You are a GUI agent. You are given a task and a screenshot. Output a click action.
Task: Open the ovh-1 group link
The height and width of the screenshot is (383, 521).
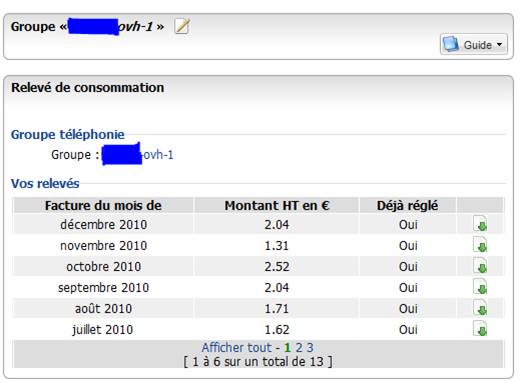(x=137, y=155)
